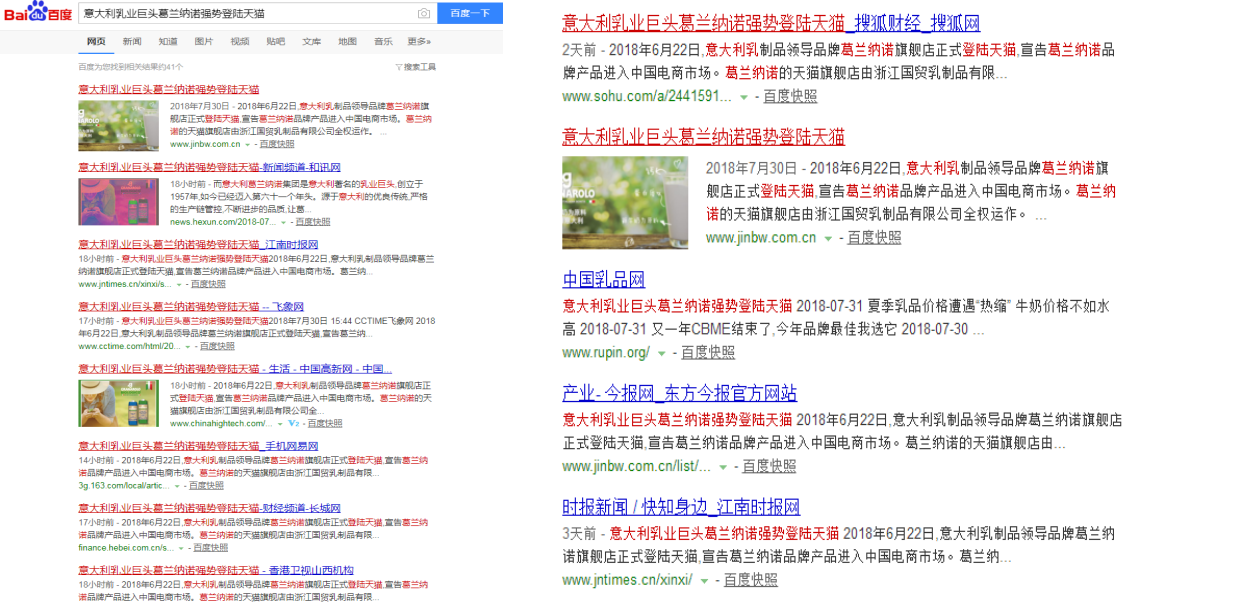The height and width of the screenshot is (603, 1243).
Task: Open 百度快照 next to finance.hebei.com.cn
Action: coord(211,548)
